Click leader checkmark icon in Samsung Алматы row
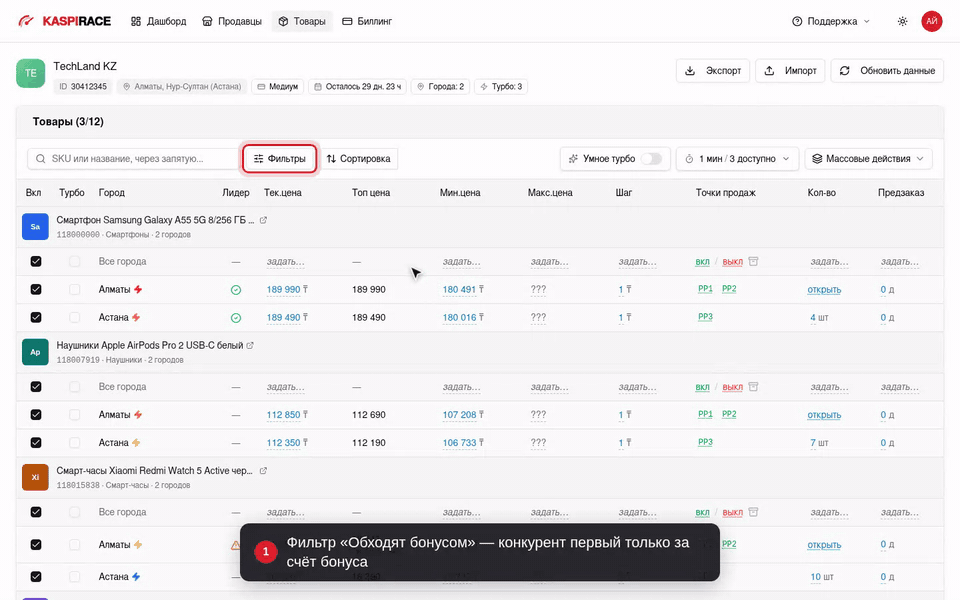This screenshot has height=600, width=960. pyautogui.click(x=236, y=290)
